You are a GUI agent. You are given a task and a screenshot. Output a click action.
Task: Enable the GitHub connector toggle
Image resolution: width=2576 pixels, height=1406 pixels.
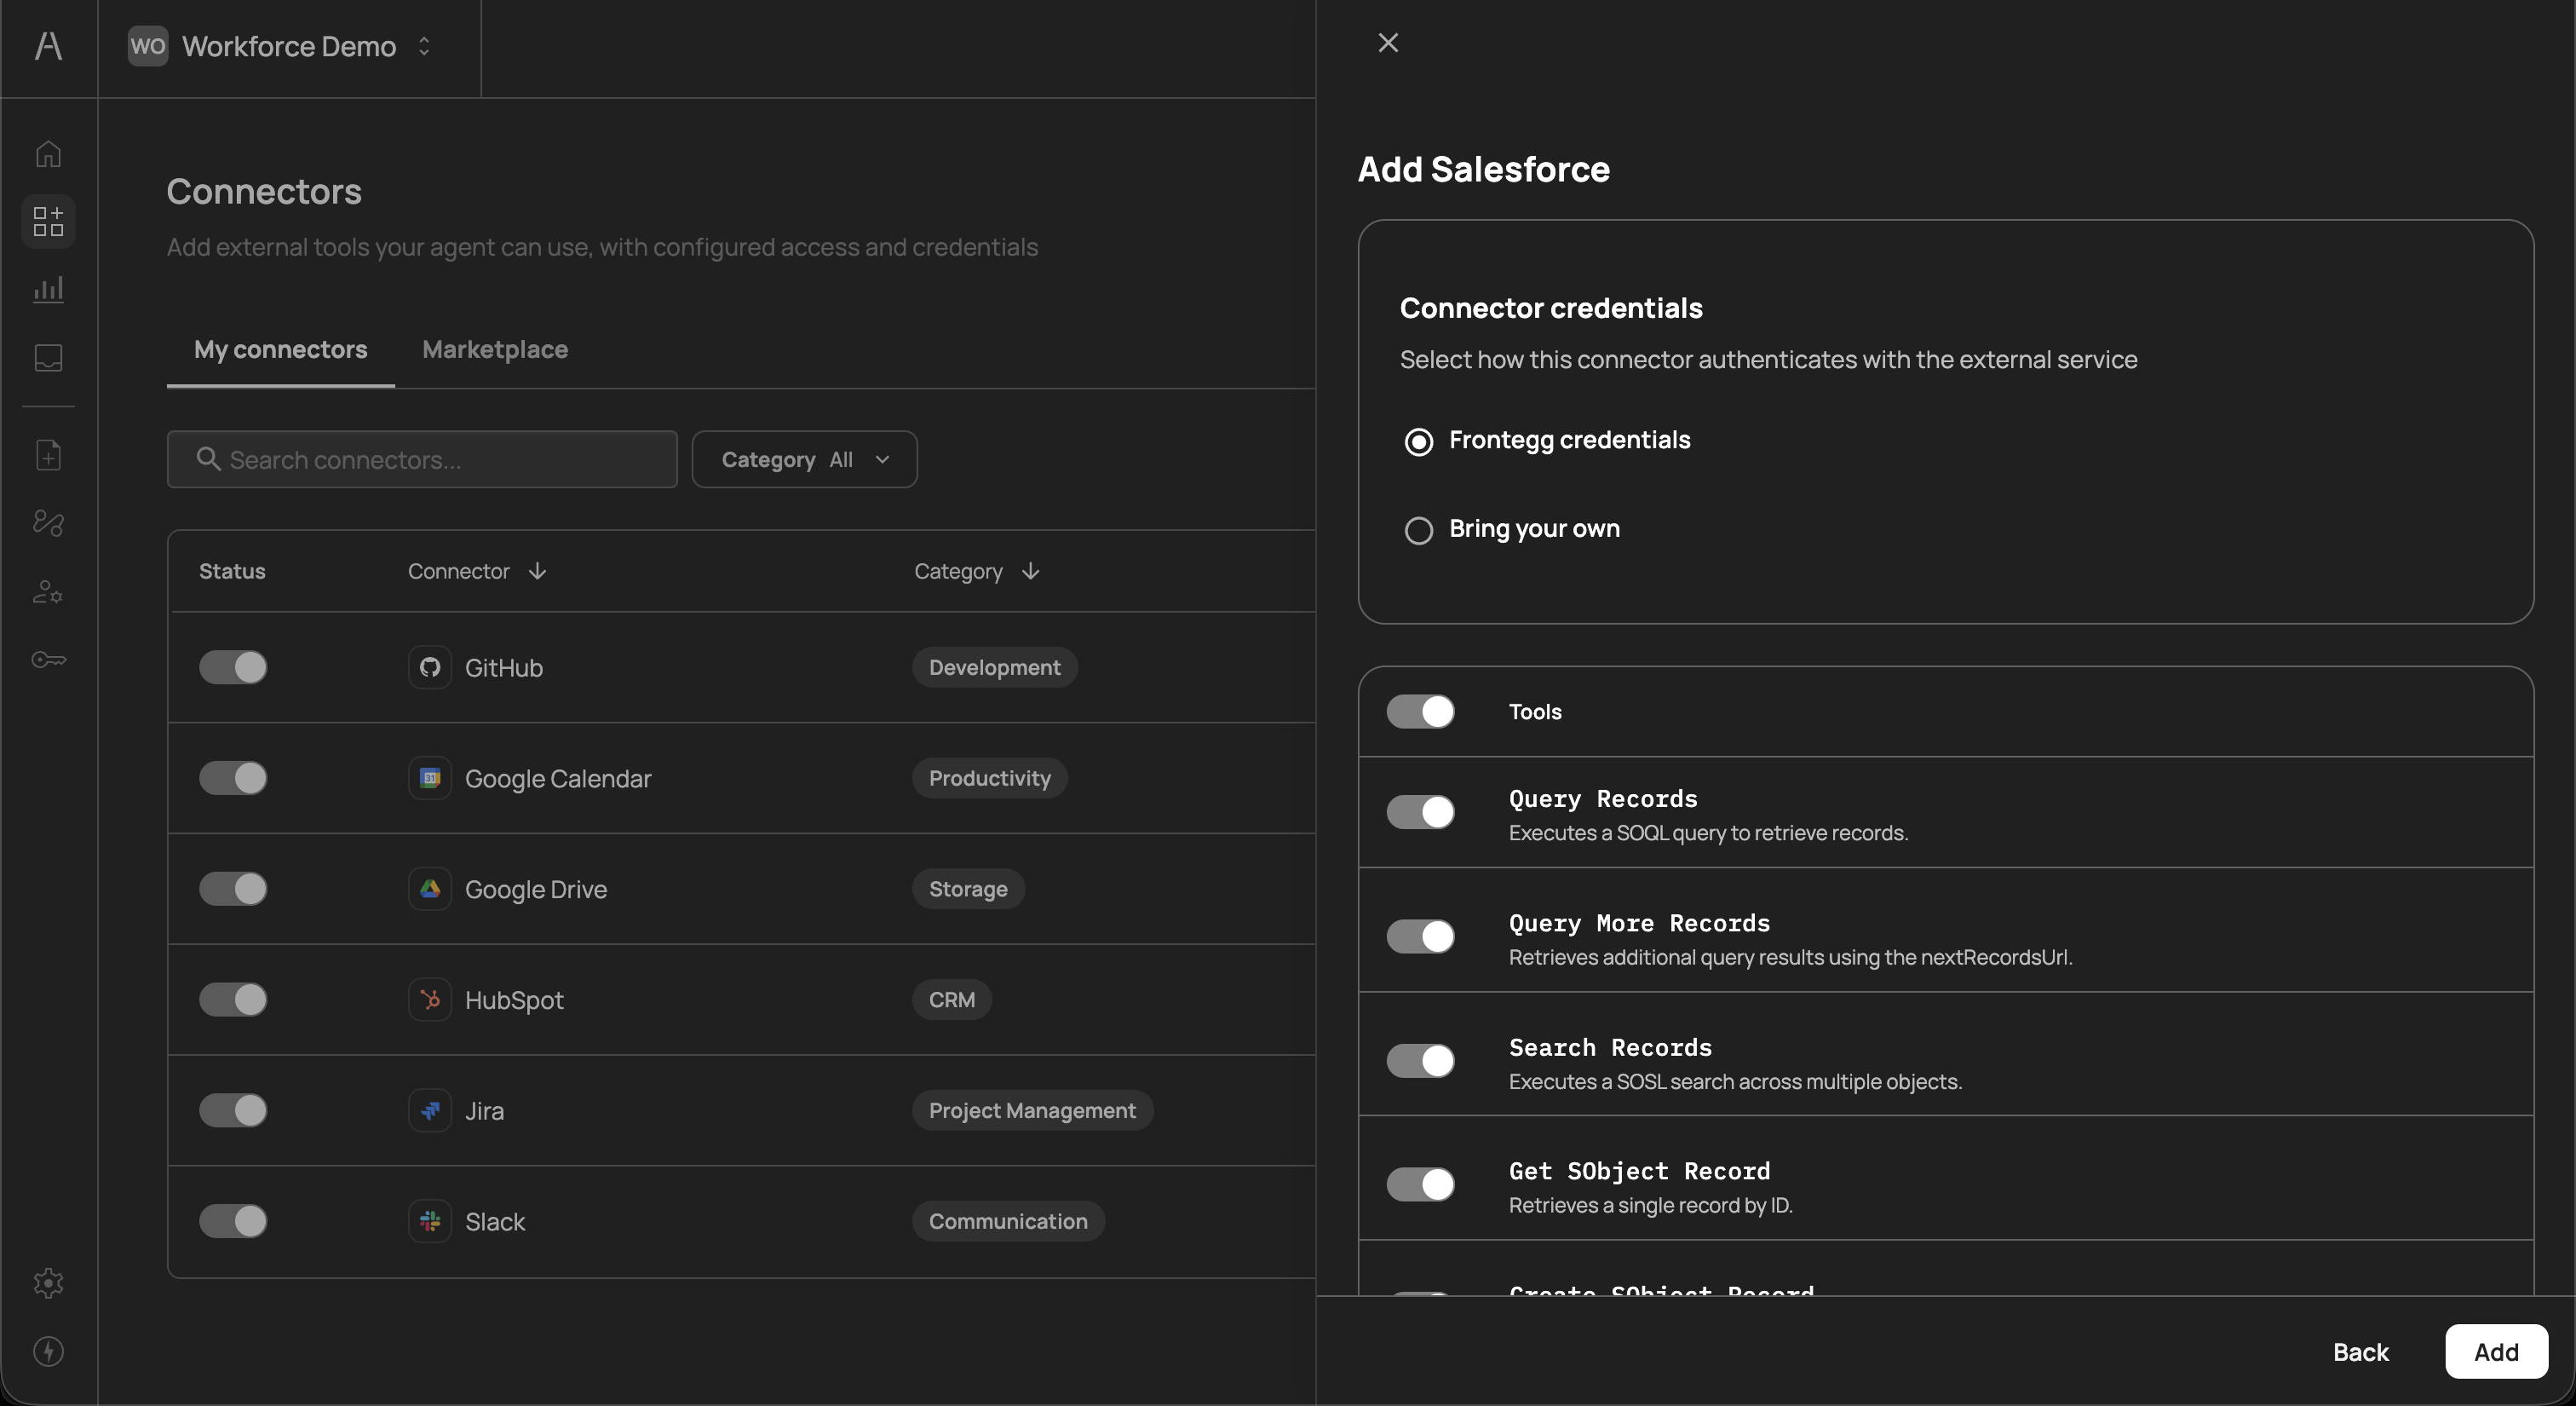click(x=233, y=667)
